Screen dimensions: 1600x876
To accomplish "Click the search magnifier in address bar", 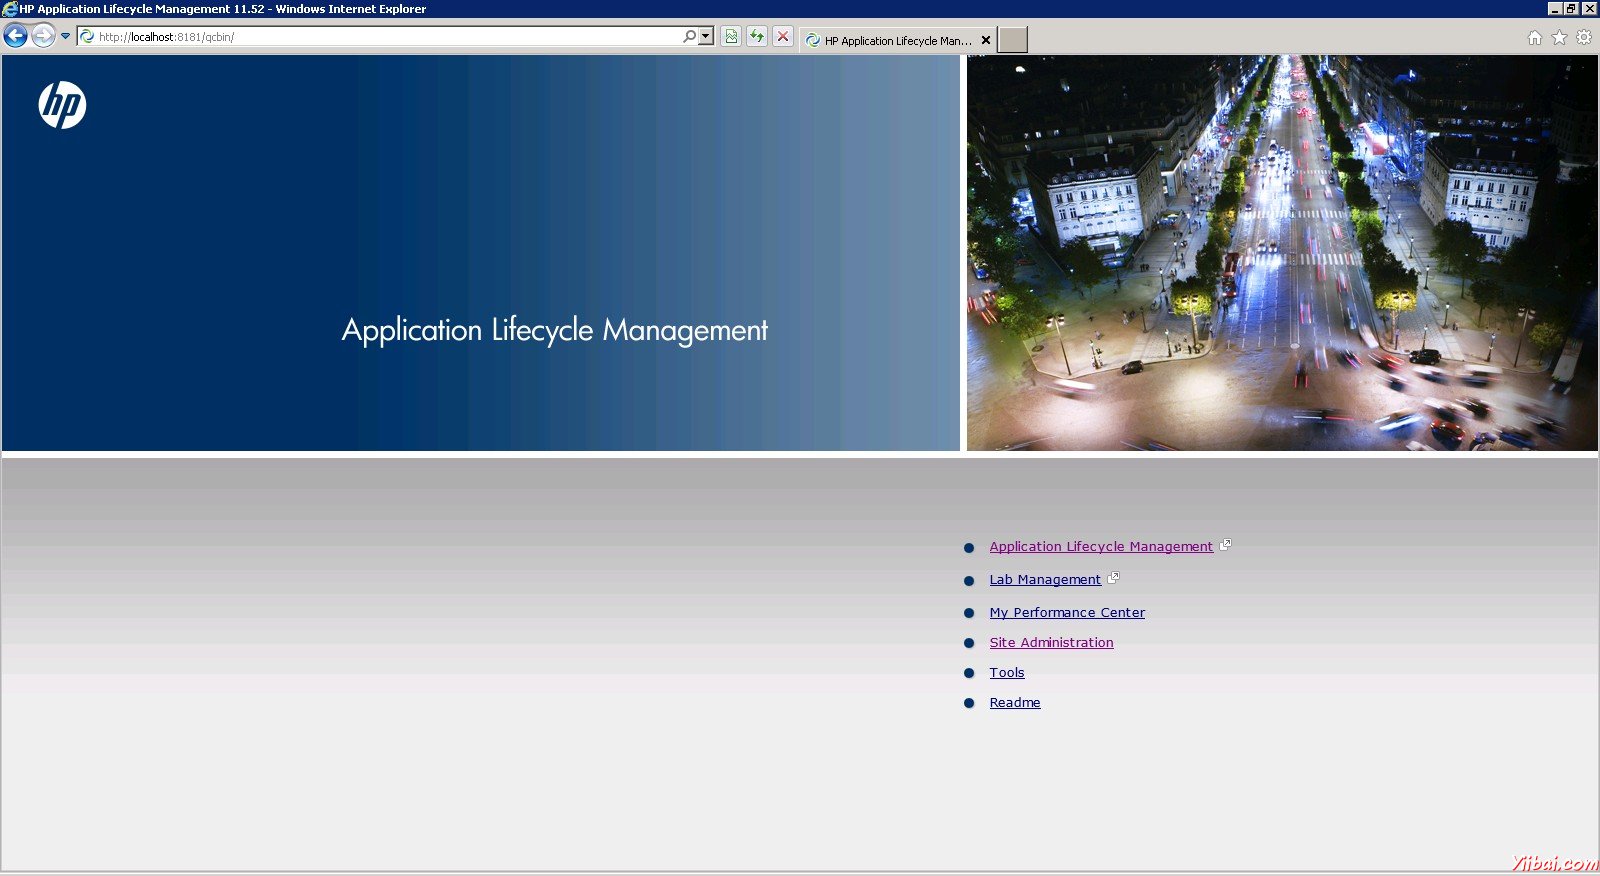I will pos(689,37).
